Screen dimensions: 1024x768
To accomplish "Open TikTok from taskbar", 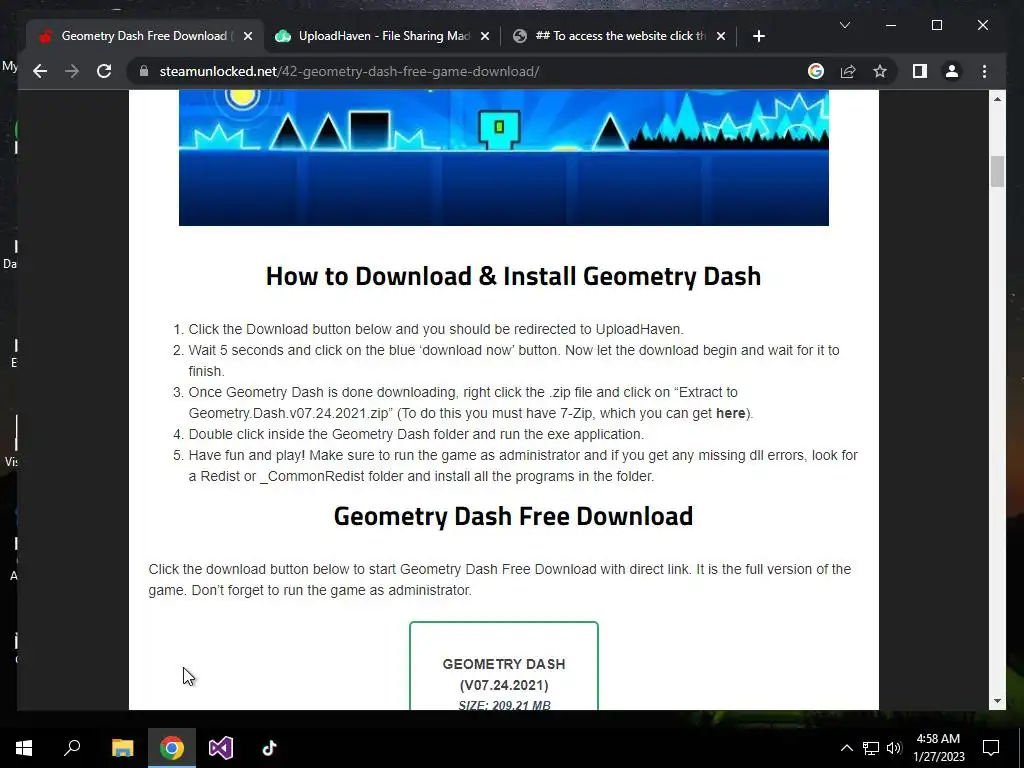I will (270, 748).
